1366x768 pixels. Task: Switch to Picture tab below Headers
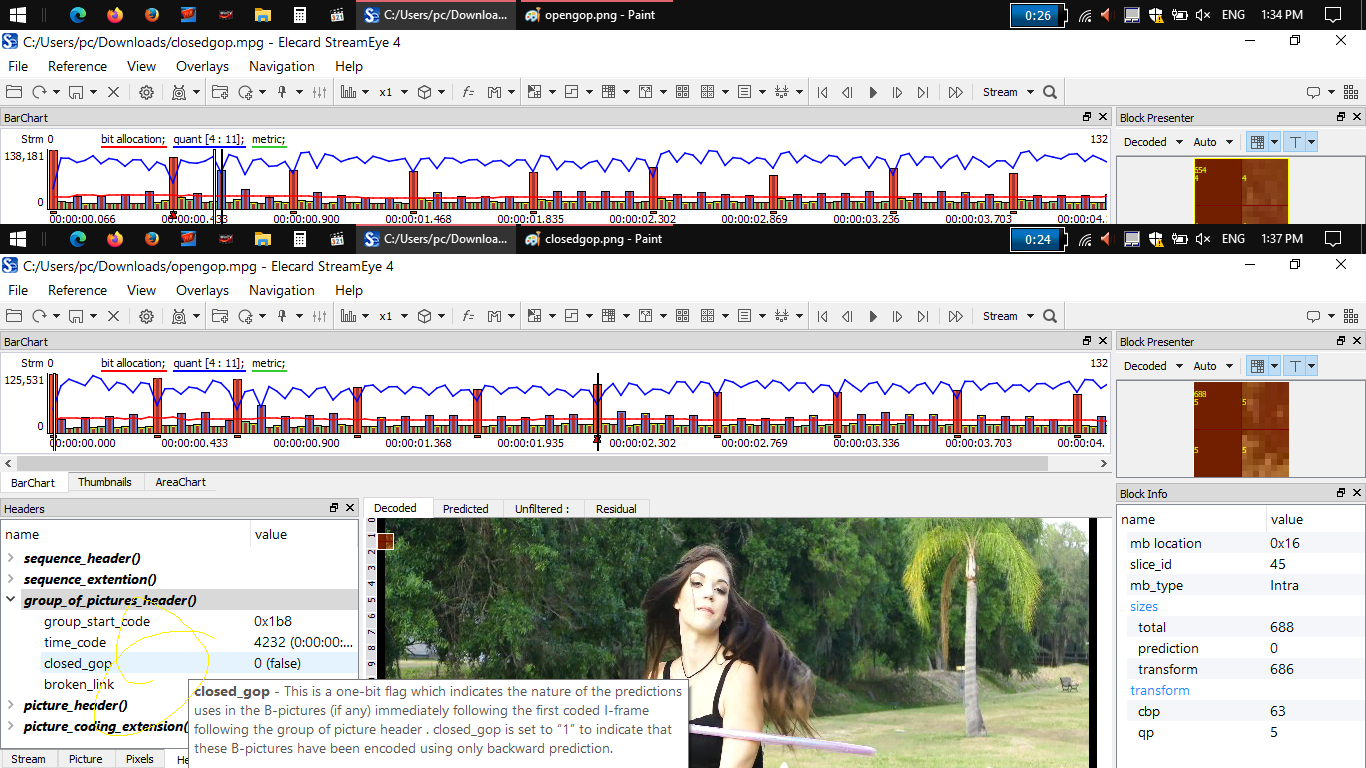point(85,759)
